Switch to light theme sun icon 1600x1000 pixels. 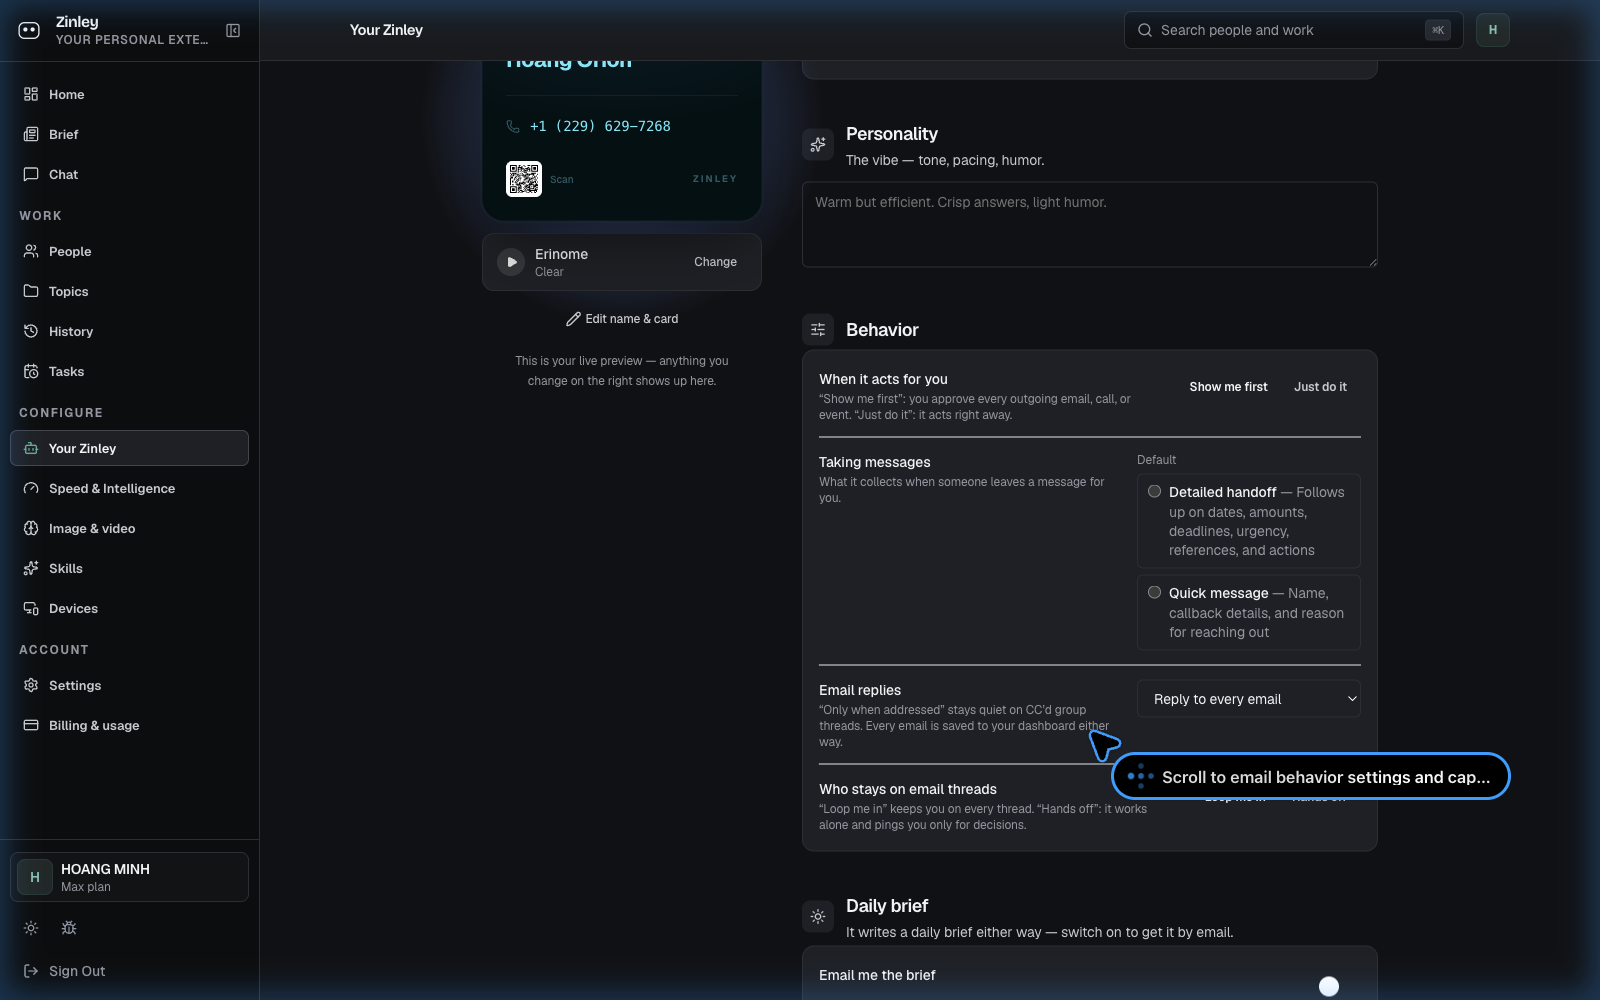click(x=31, y=928)
